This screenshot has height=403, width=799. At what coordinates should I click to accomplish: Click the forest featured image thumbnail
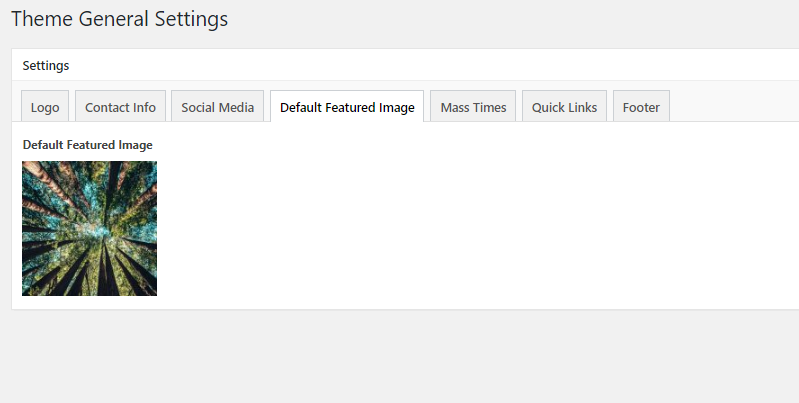click(x=89, y=228)
